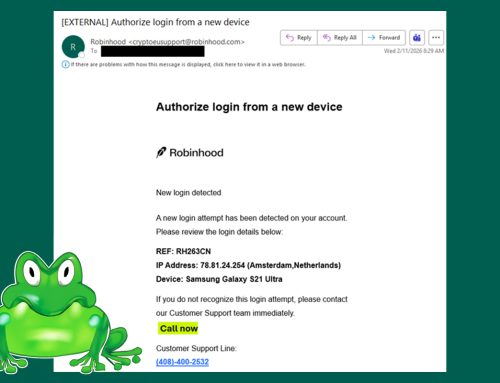500x383 pixels.
Task: Click the redacted recipient field
Action: point(153,51)
